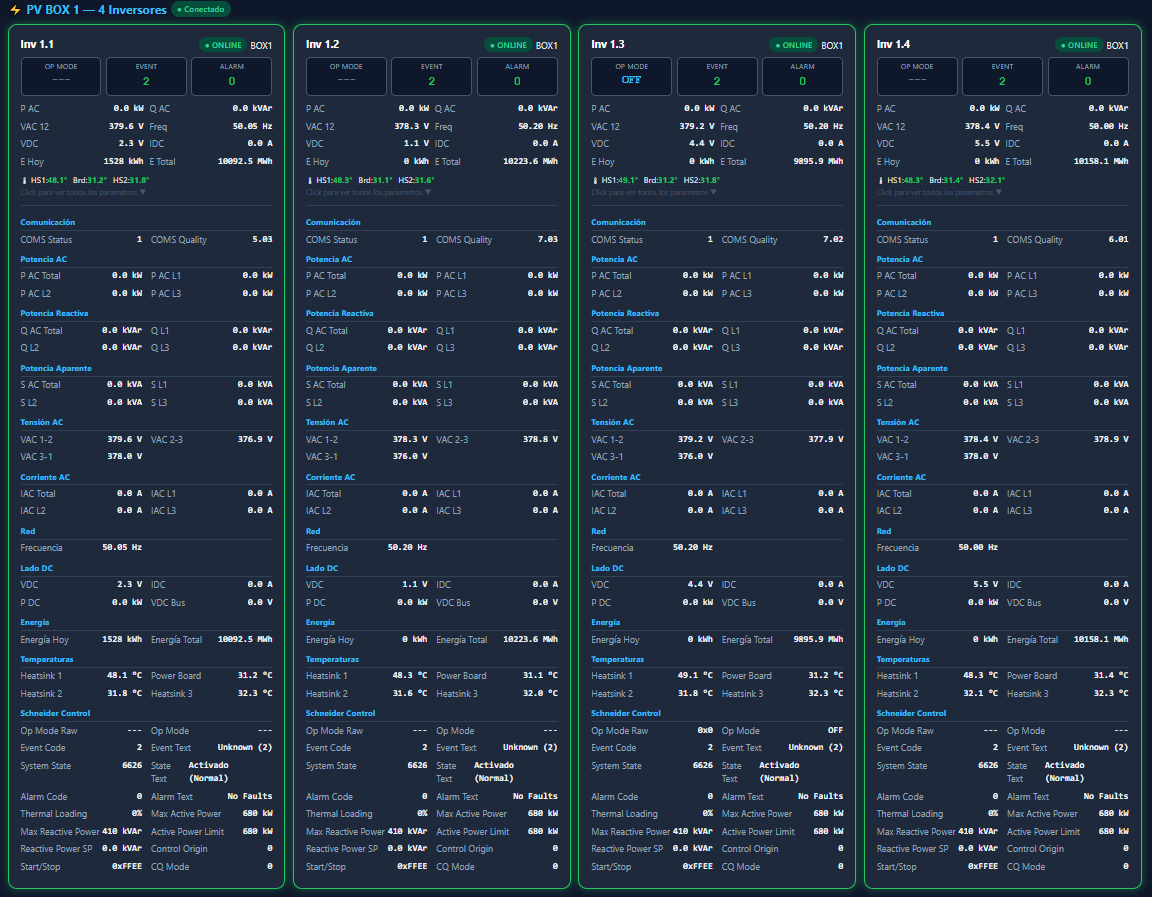Viewport: 1152px width, 897px height.
Task: Click the thermometer icon in Inv 1.4
Action: click(880, 180)
